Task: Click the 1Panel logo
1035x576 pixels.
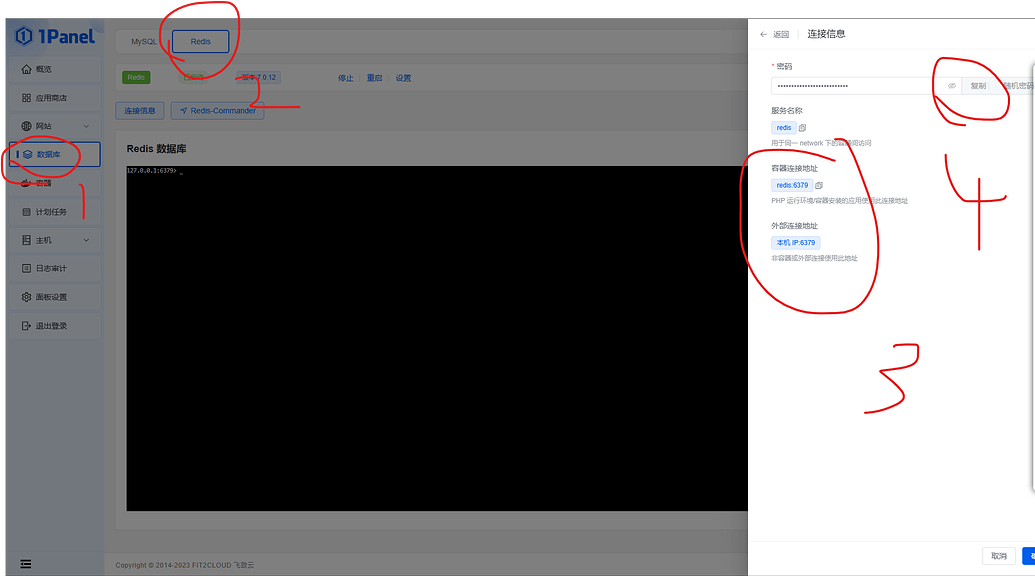Action: click(x=55, y=37)
